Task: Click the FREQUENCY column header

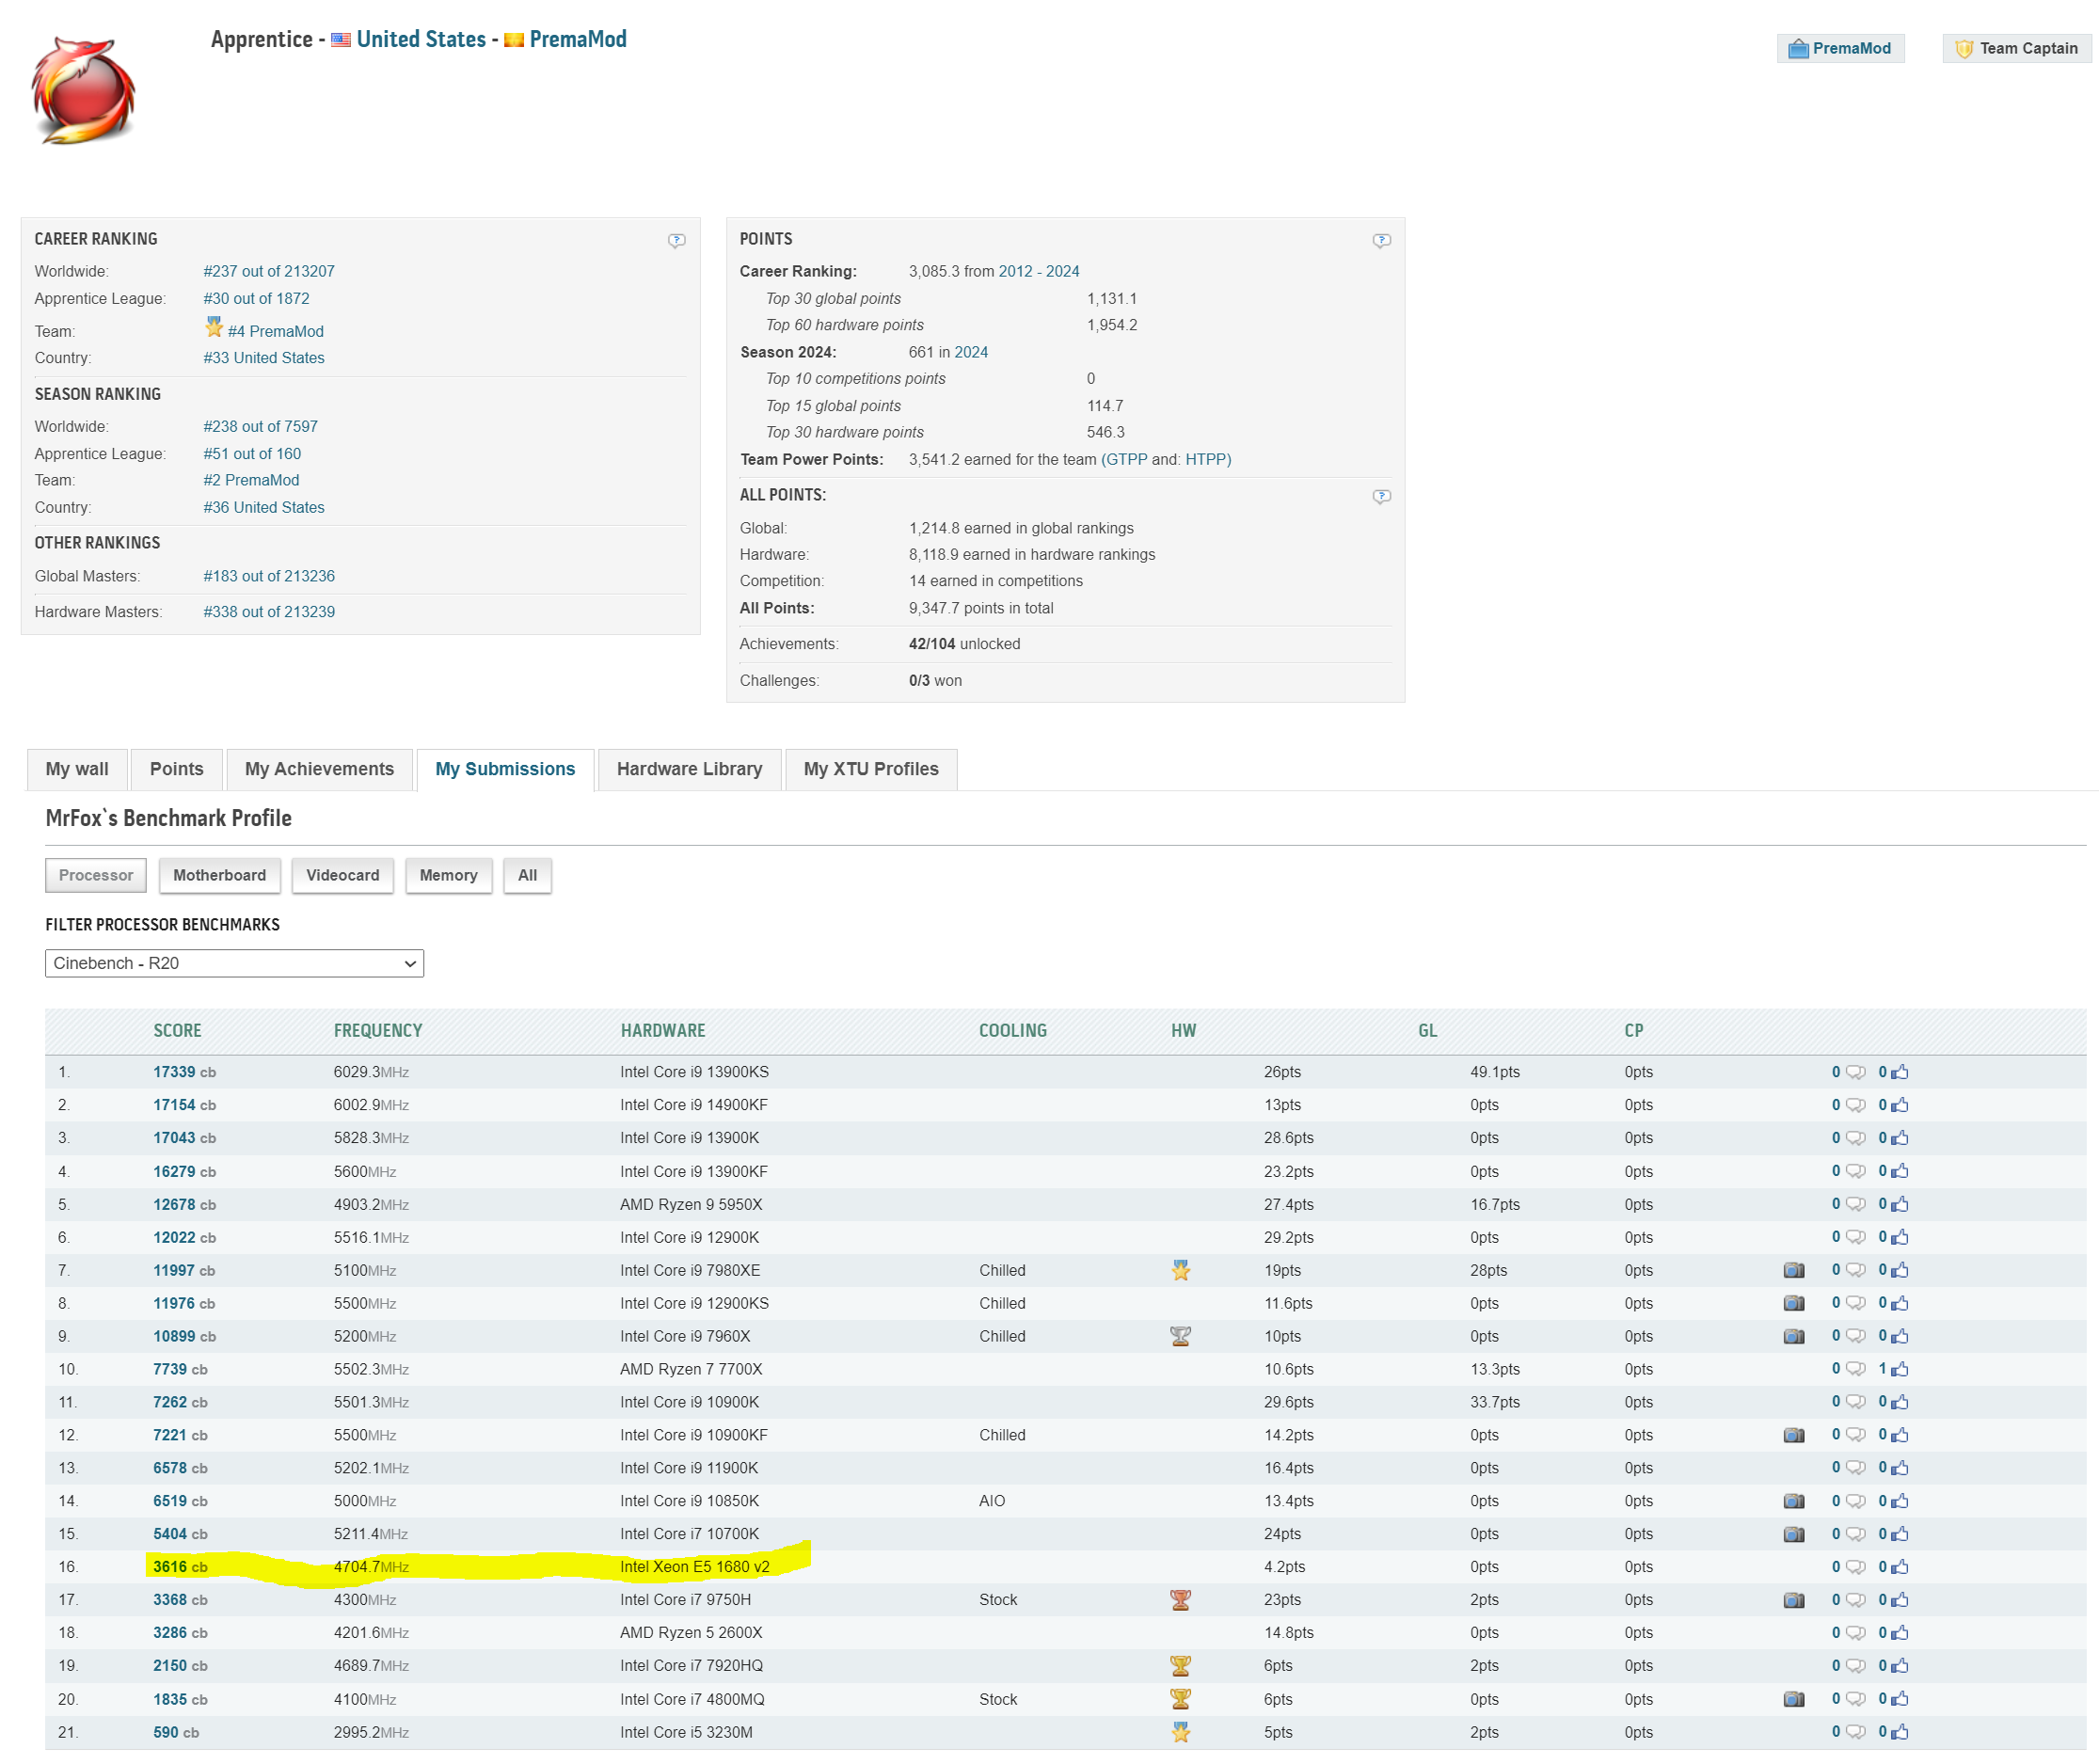Action: click(378, 1030)
